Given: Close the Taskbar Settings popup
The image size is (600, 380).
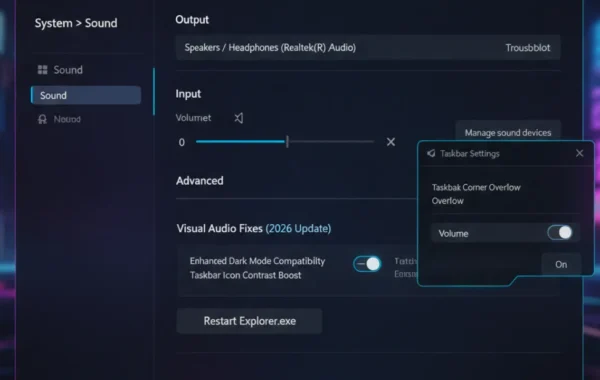Looking at the screenshot, I should click(x=579, y=153).
